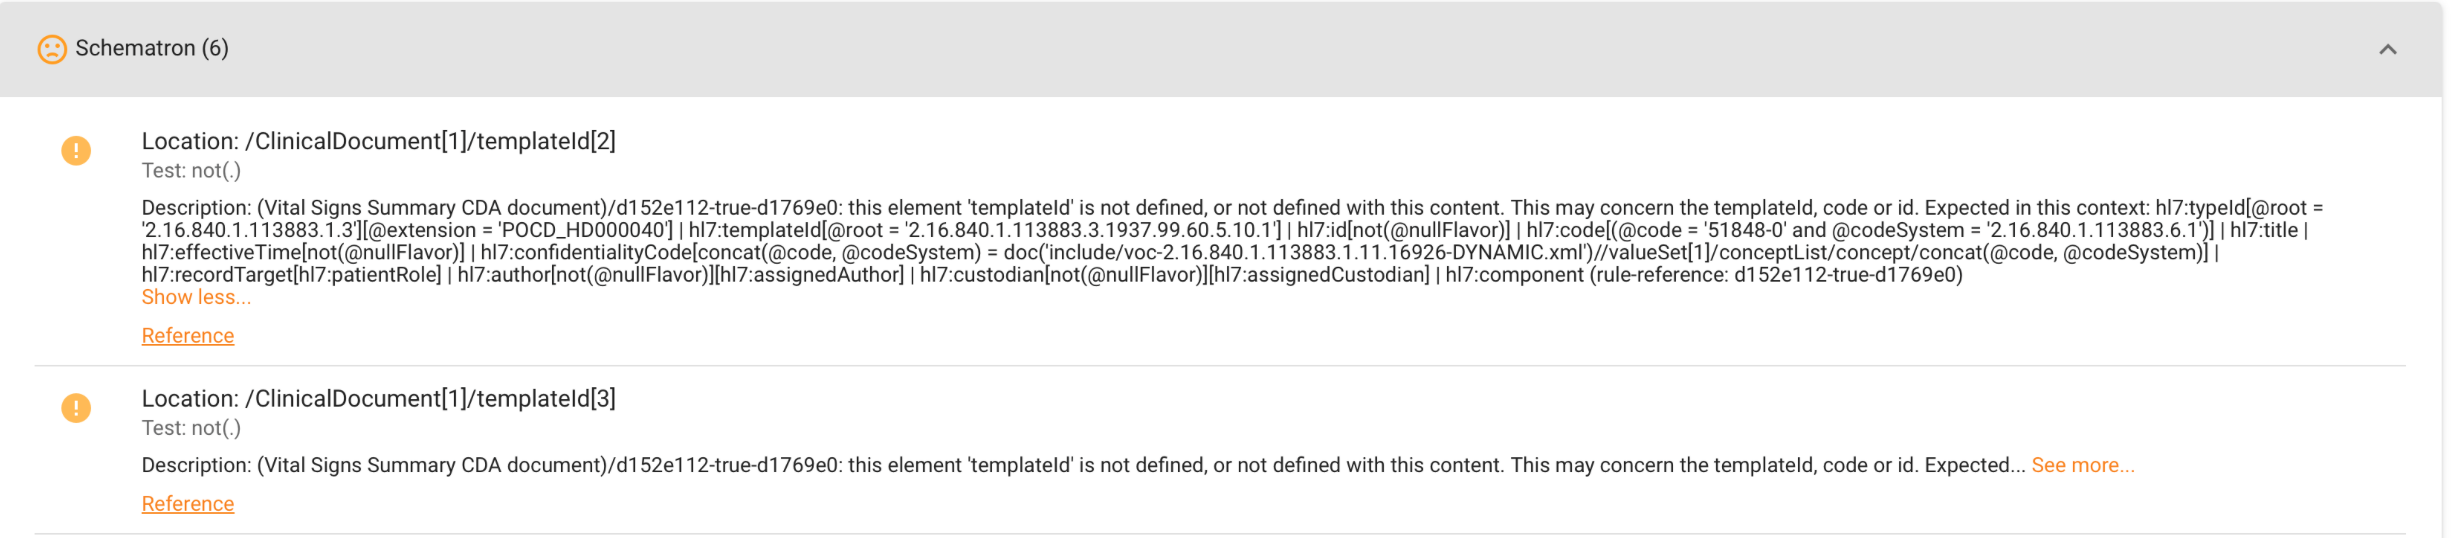Click 'Test: not(.)' under the templateId[2] location
Image resolution: width=2451 pixels, height=538 pixels.
pos(191,171)
